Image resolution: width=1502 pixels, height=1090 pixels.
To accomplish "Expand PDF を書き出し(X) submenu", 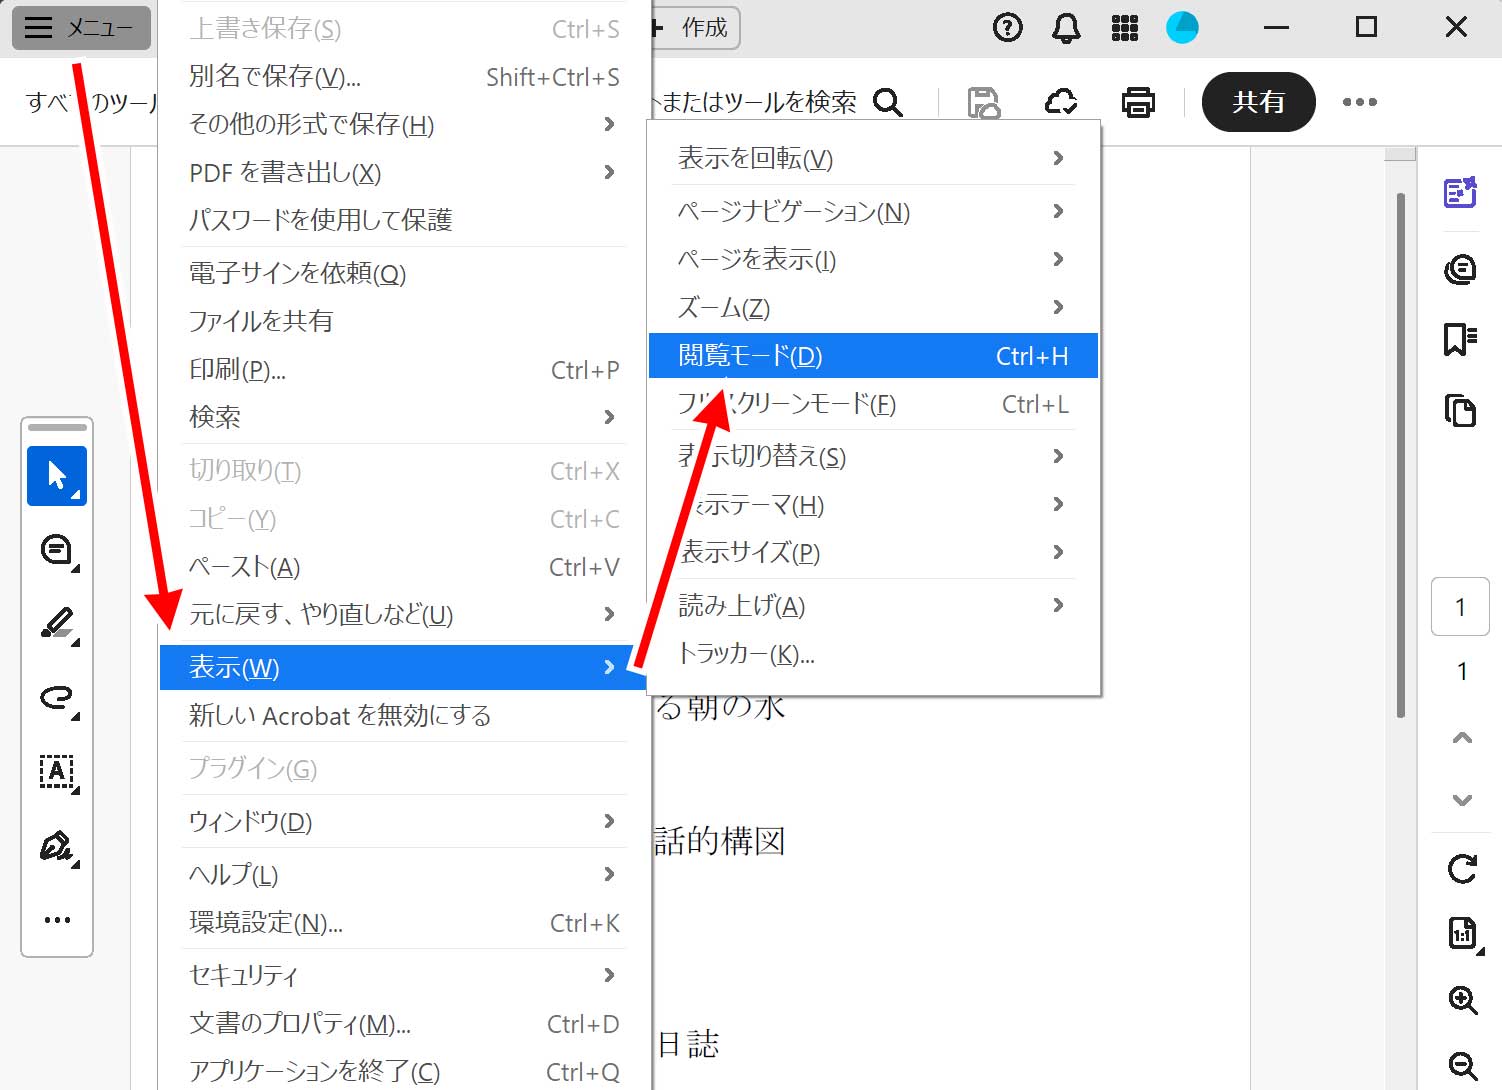I will [405, 172].
